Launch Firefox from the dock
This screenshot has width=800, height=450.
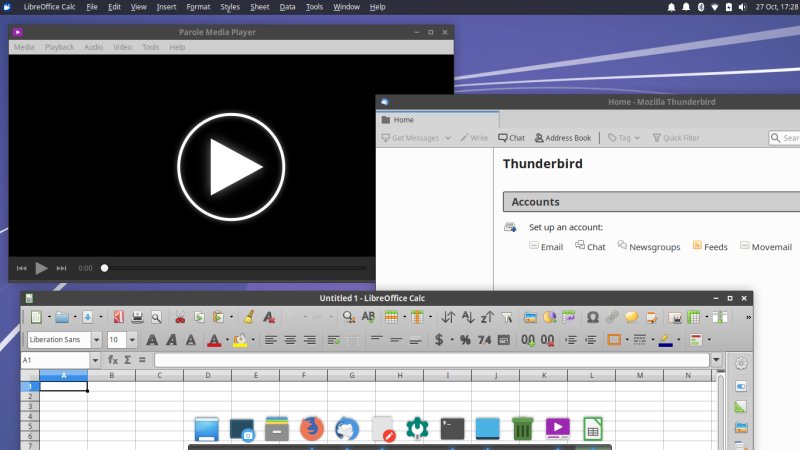[x=312, y=428]
